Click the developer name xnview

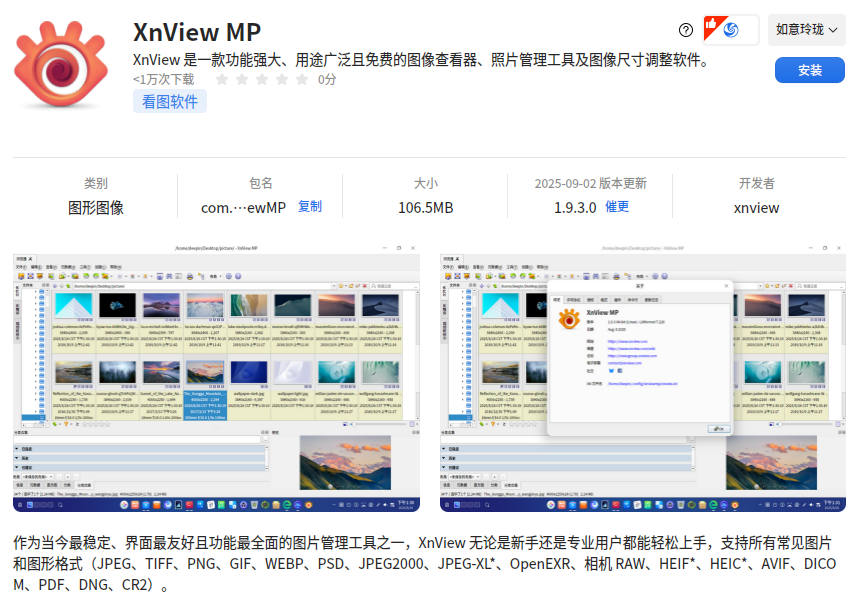756,208
